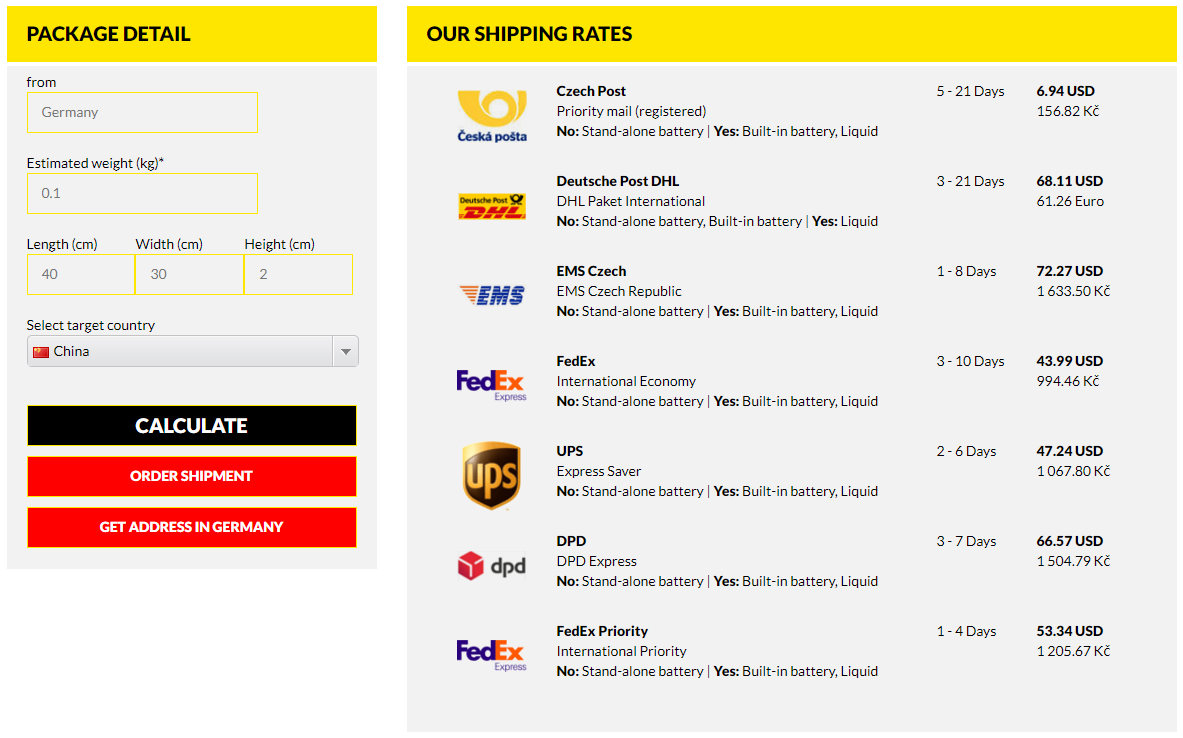
Task: Click the Length (cm) field
Action: click(x=81, y=274)
